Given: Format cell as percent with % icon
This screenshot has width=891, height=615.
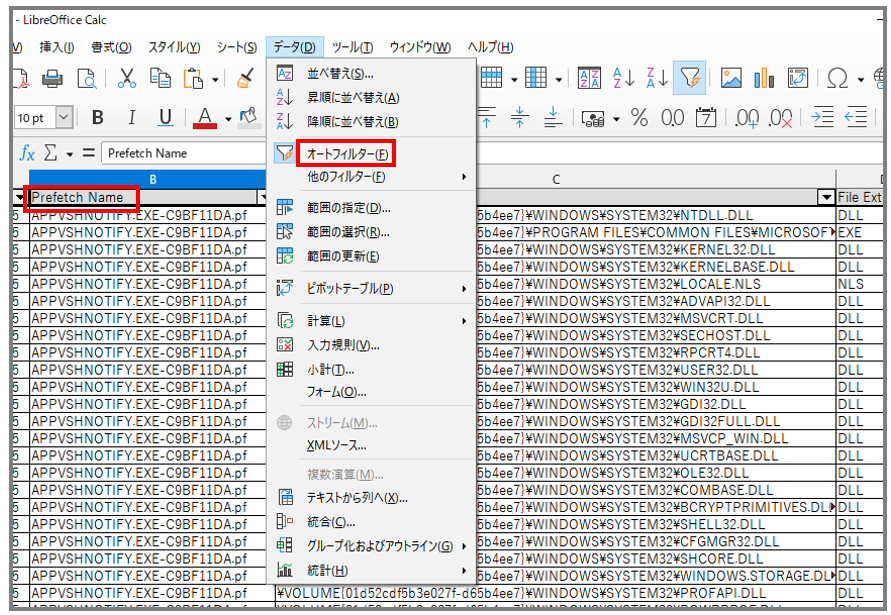Looking at the screenshot, I should (639, 118).
